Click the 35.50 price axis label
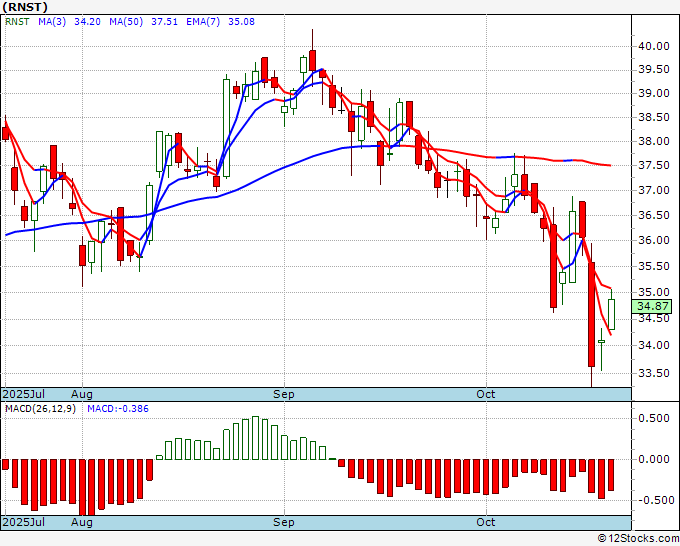The image size is (680, 546). click(x=654, y=266)
